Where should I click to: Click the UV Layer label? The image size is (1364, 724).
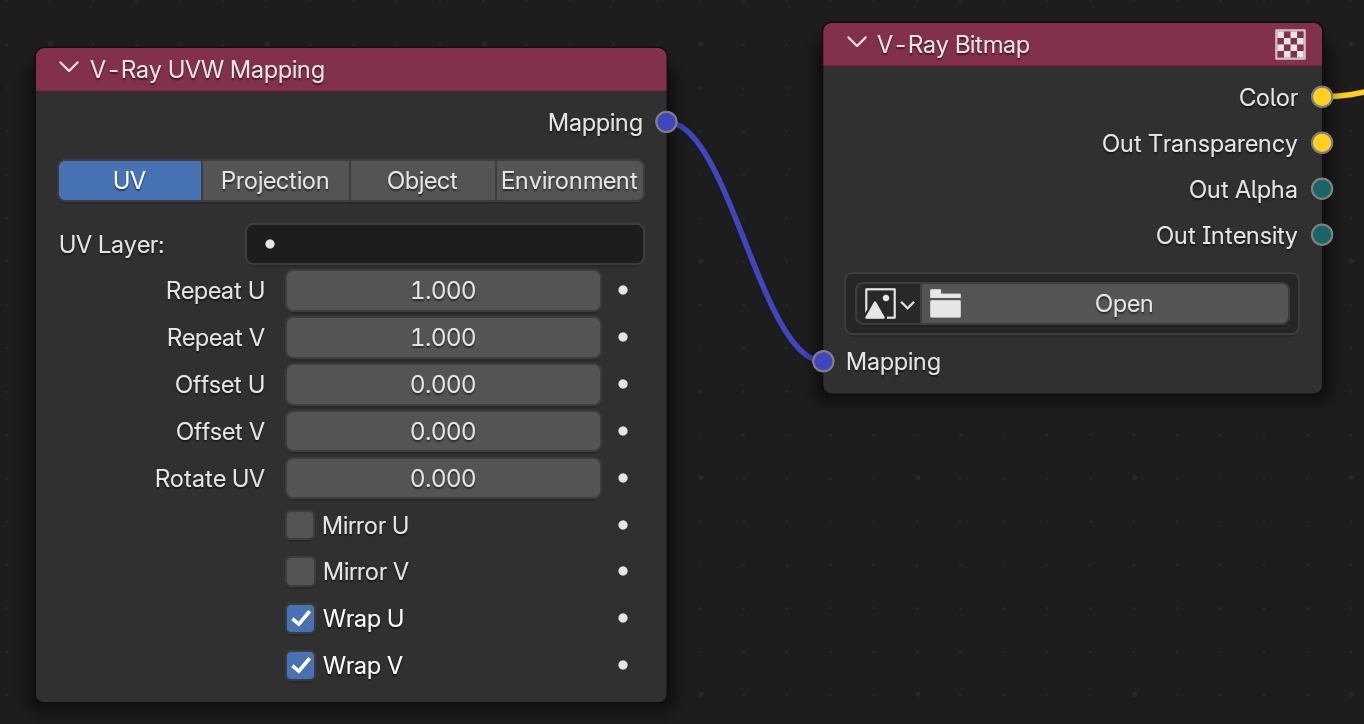[x=112, y=245]
